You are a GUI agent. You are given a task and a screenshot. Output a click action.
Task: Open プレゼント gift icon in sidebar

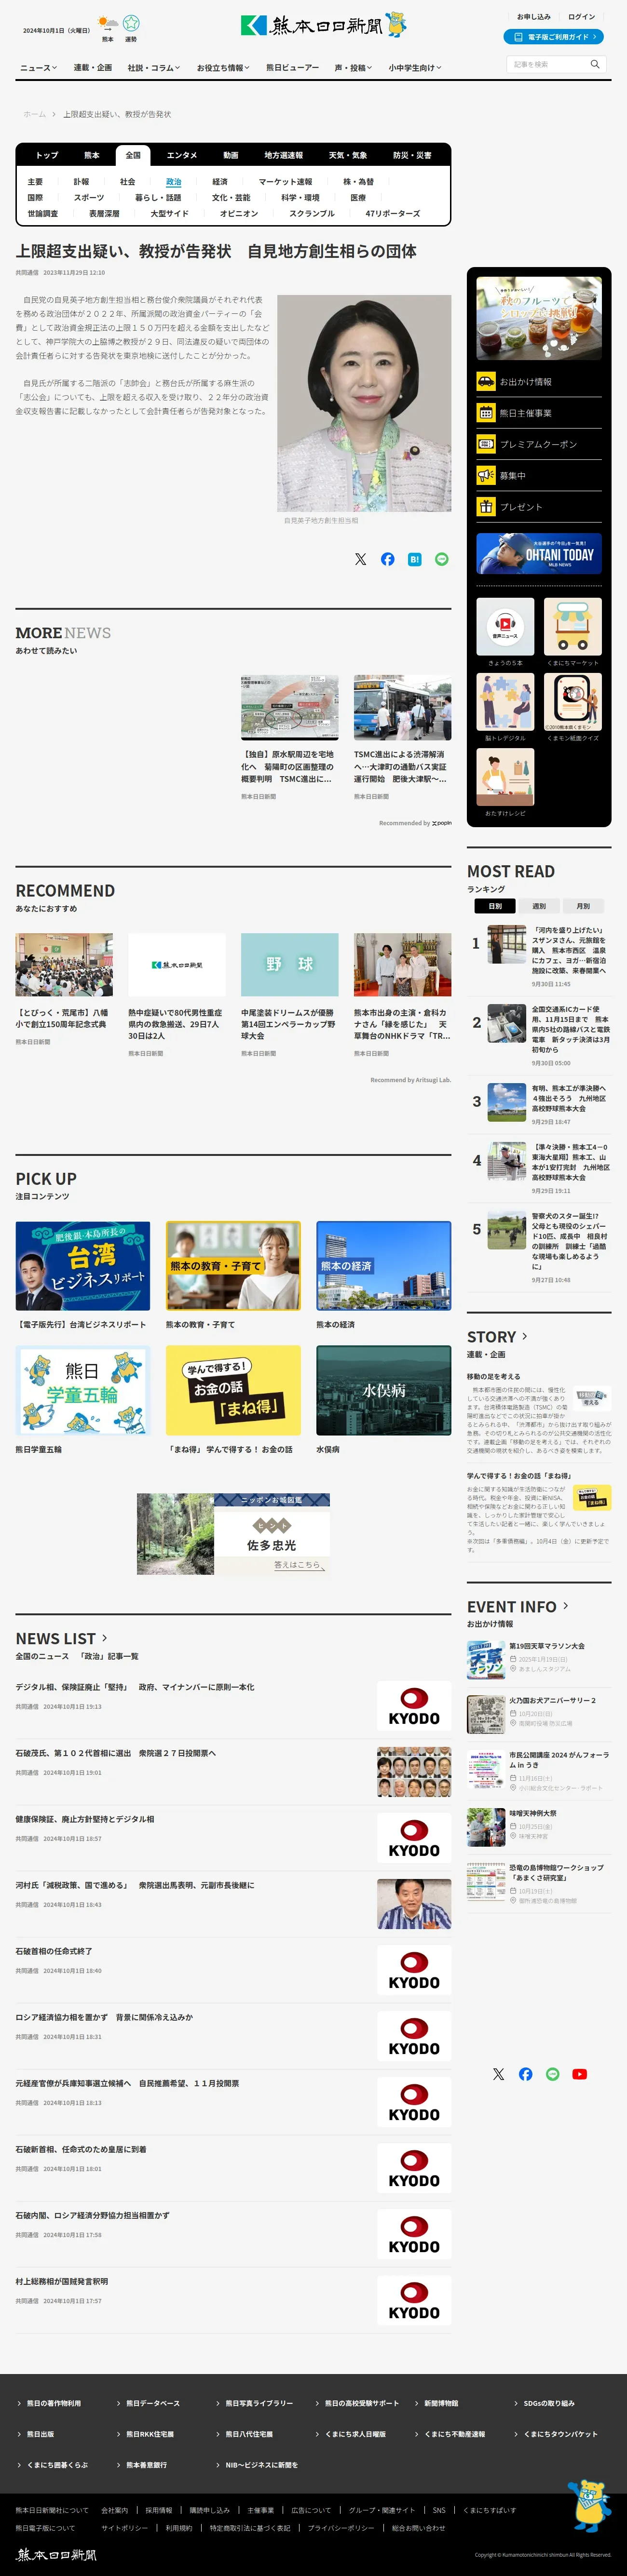tap(485, 506)
